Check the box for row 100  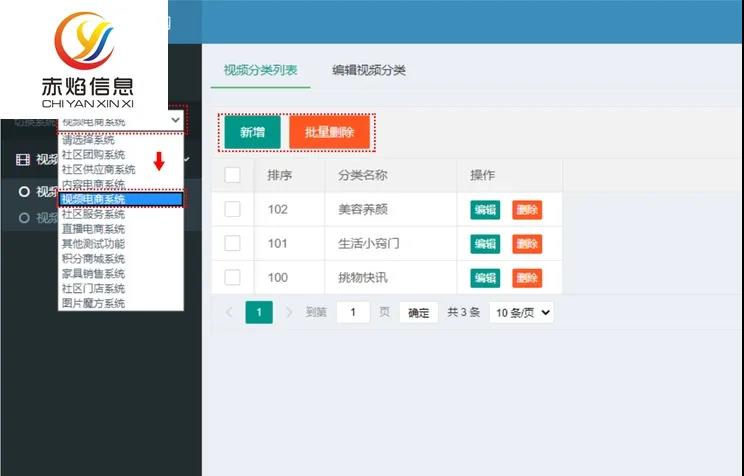pyautogui.click(x=233, y=278)
